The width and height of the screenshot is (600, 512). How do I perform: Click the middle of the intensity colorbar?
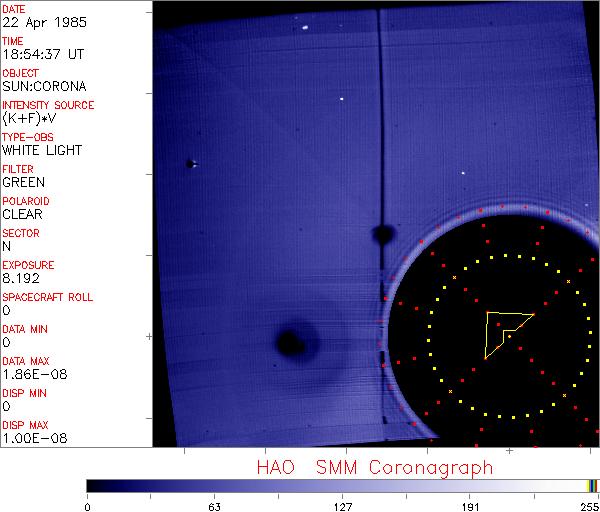point(342,485)
